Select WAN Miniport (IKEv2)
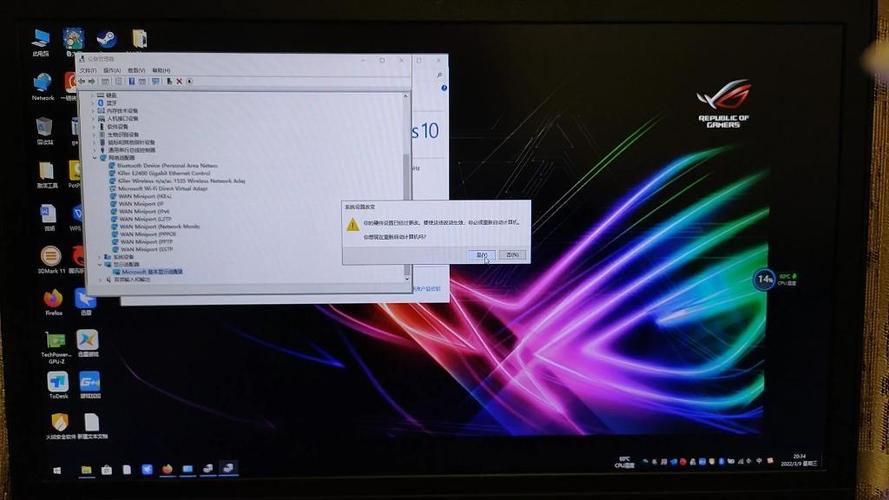The height and width of the screenshot is (500, 889). tap(141, 196)
